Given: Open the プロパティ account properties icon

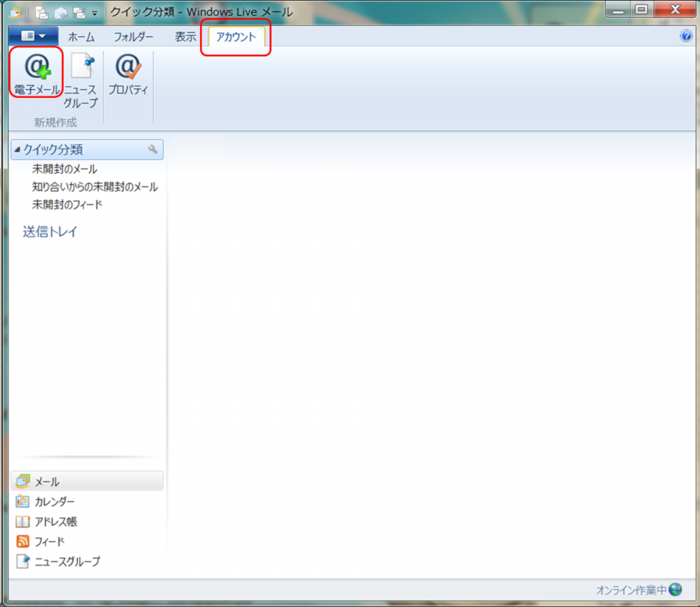Looking at the screenshot, I should tap(128, 67).
